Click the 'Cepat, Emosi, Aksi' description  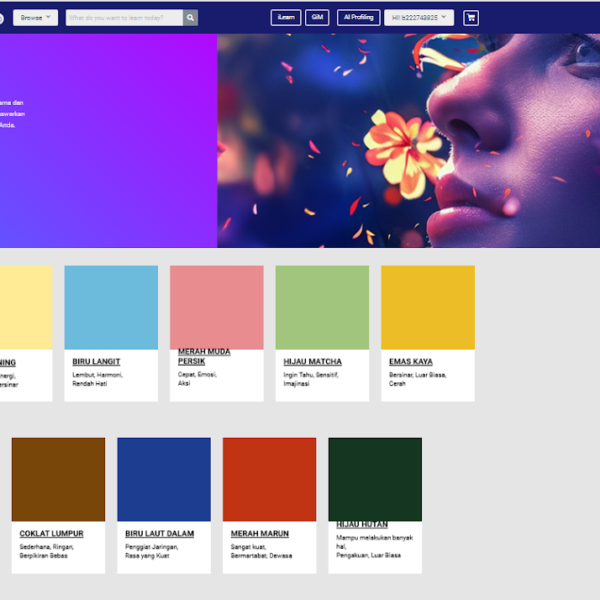point(197,379)
